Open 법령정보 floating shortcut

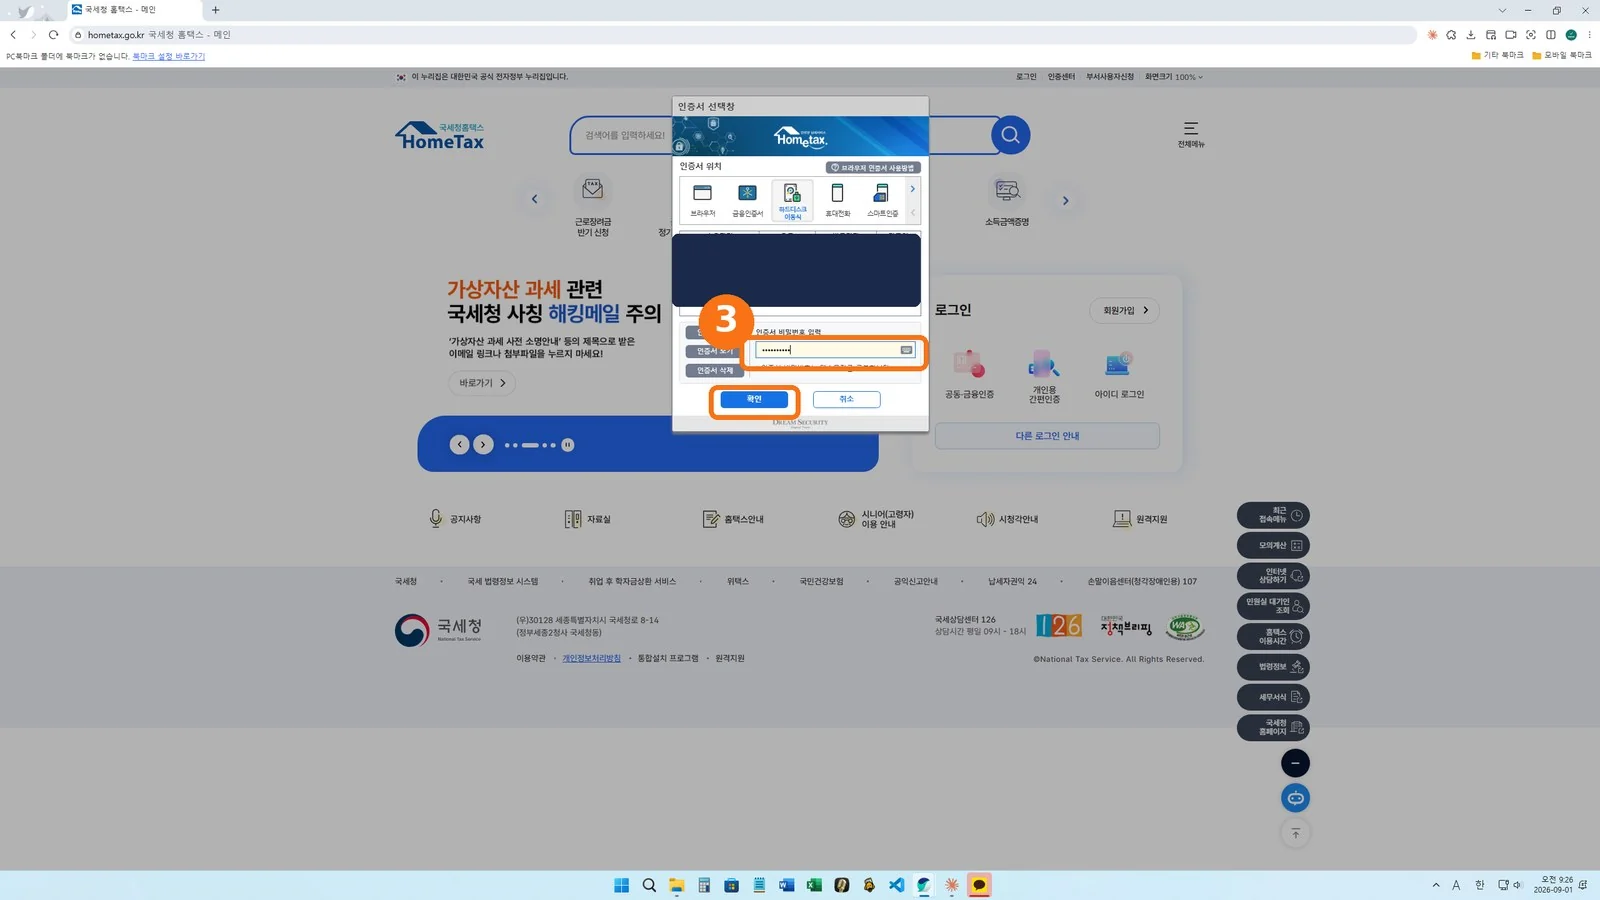pos(1273,666)
